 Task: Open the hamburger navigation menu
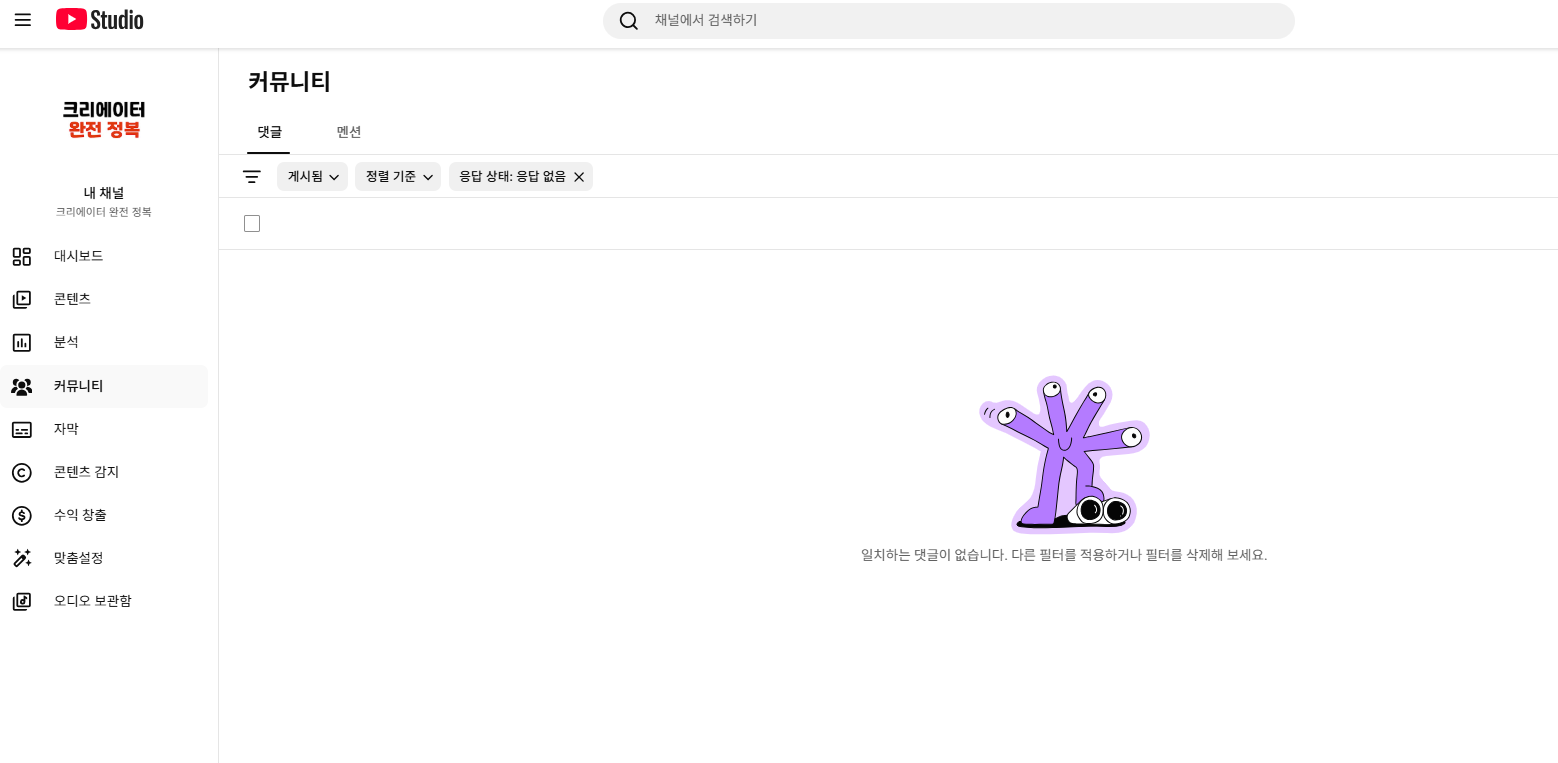coord(22,19)
